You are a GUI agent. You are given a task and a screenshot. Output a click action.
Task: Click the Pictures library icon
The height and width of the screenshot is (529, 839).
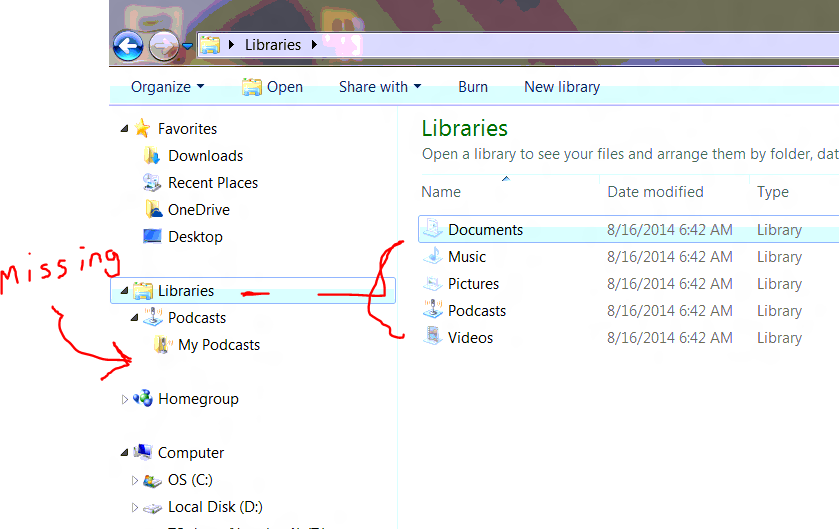(432, 283)
